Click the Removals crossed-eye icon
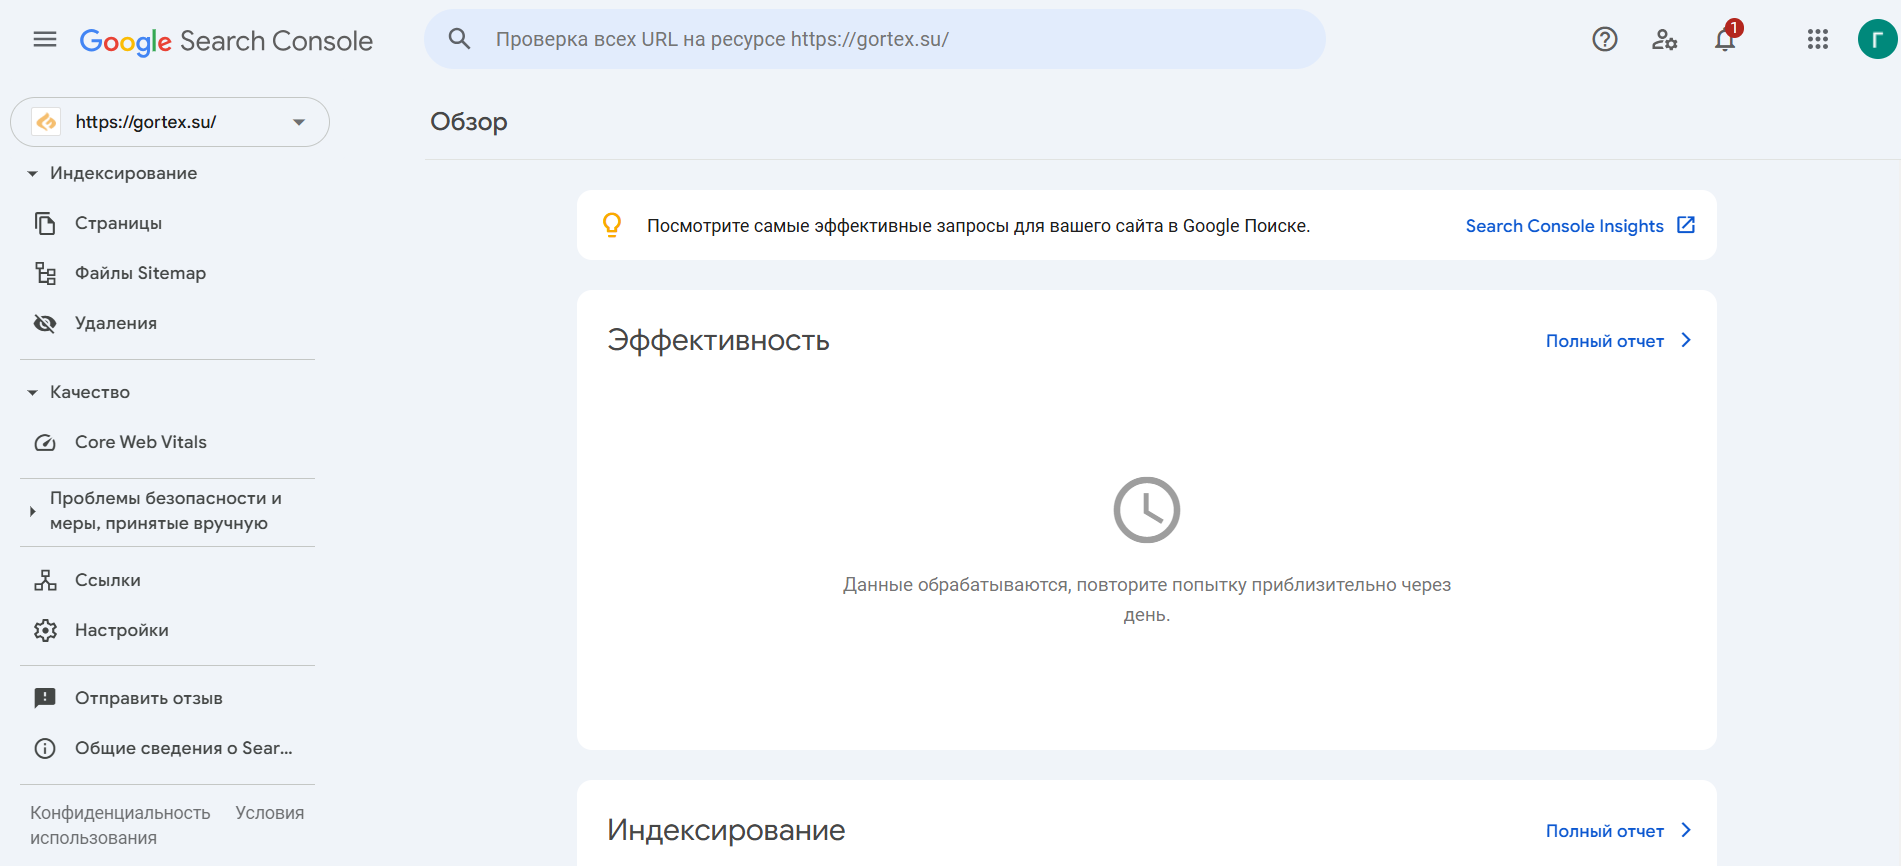1901x866 pixels. point(45,323)
